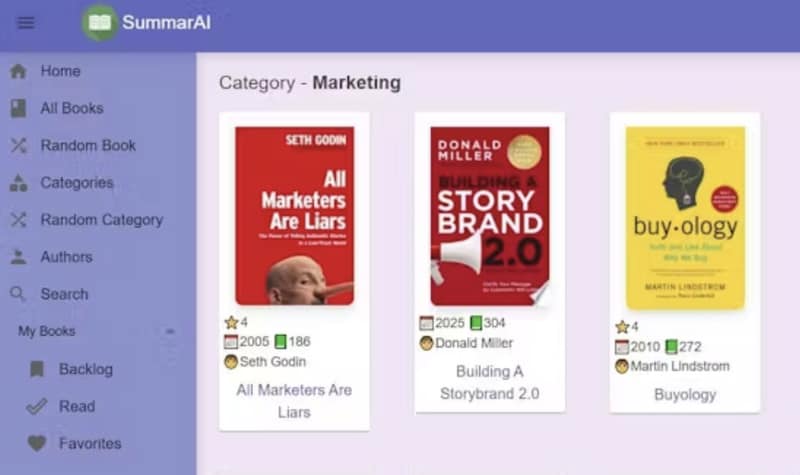The image size is (800, 475).
Task: Open All Books via its book icon
Action: coord(18,108)
